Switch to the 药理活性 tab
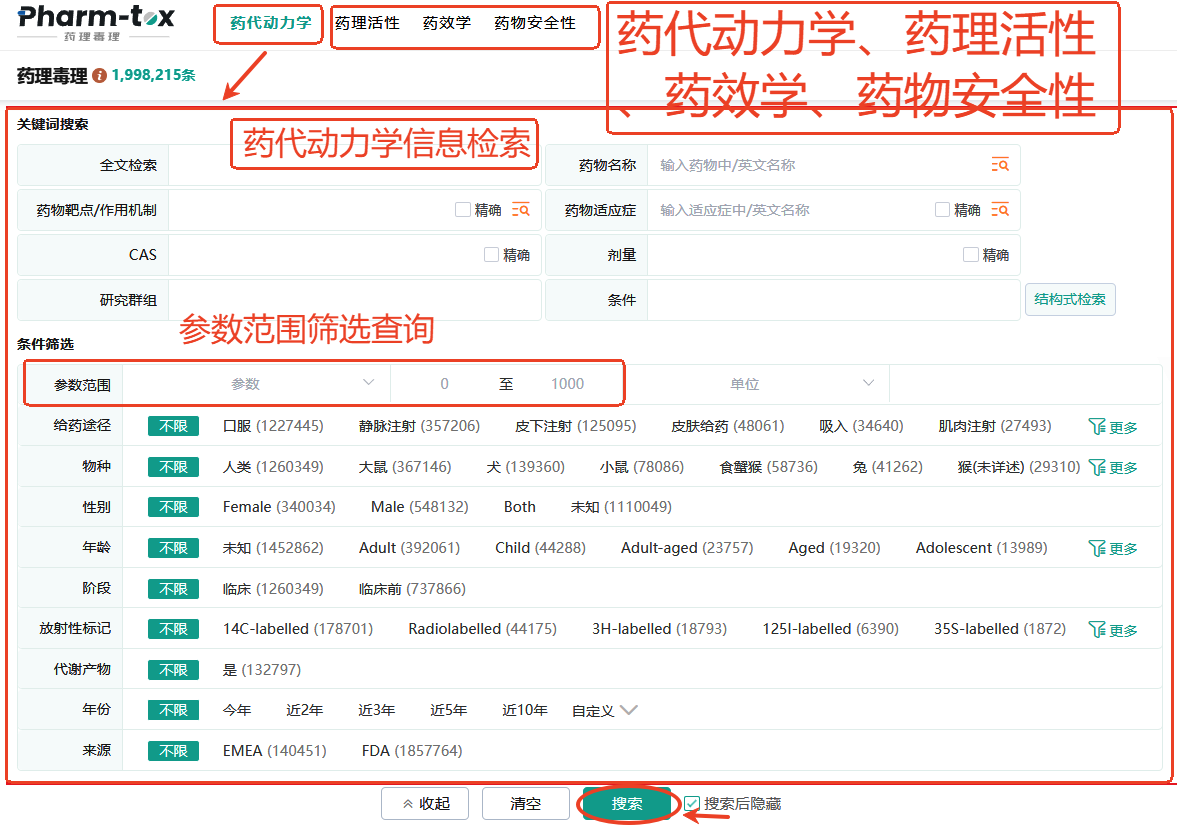 (x=367, y=23)
